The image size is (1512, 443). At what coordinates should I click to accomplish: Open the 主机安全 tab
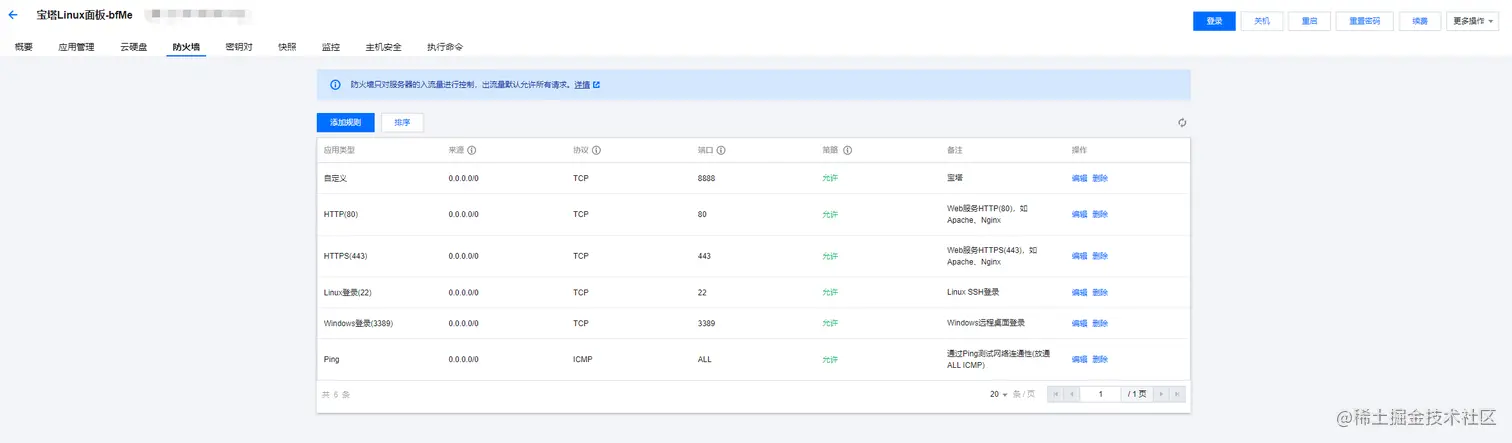(x=383, y=47)
